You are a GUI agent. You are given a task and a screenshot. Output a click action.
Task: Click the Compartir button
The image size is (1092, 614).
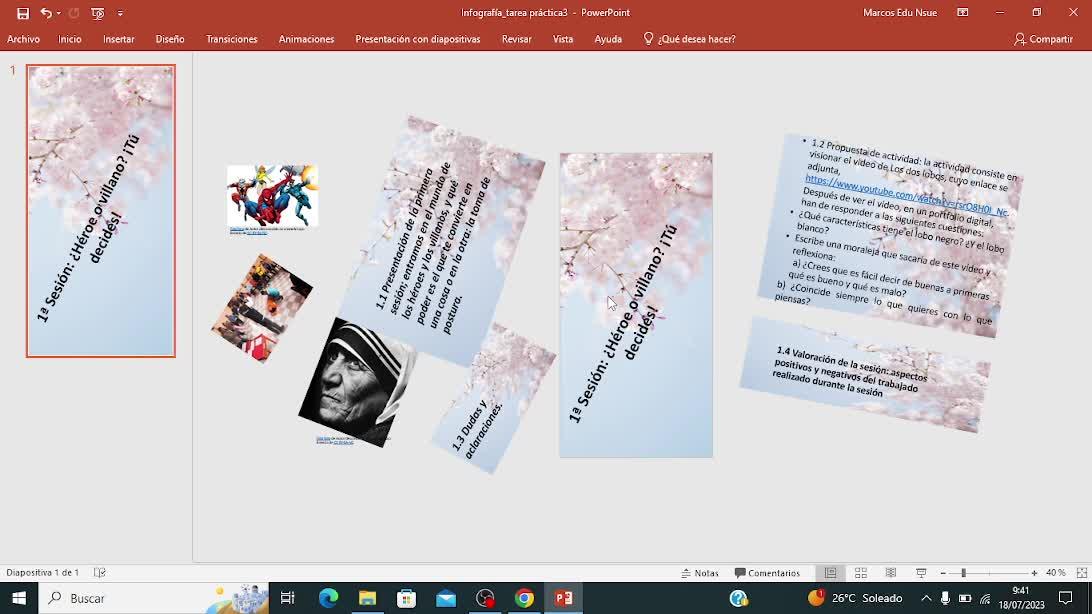(1043, 39)
